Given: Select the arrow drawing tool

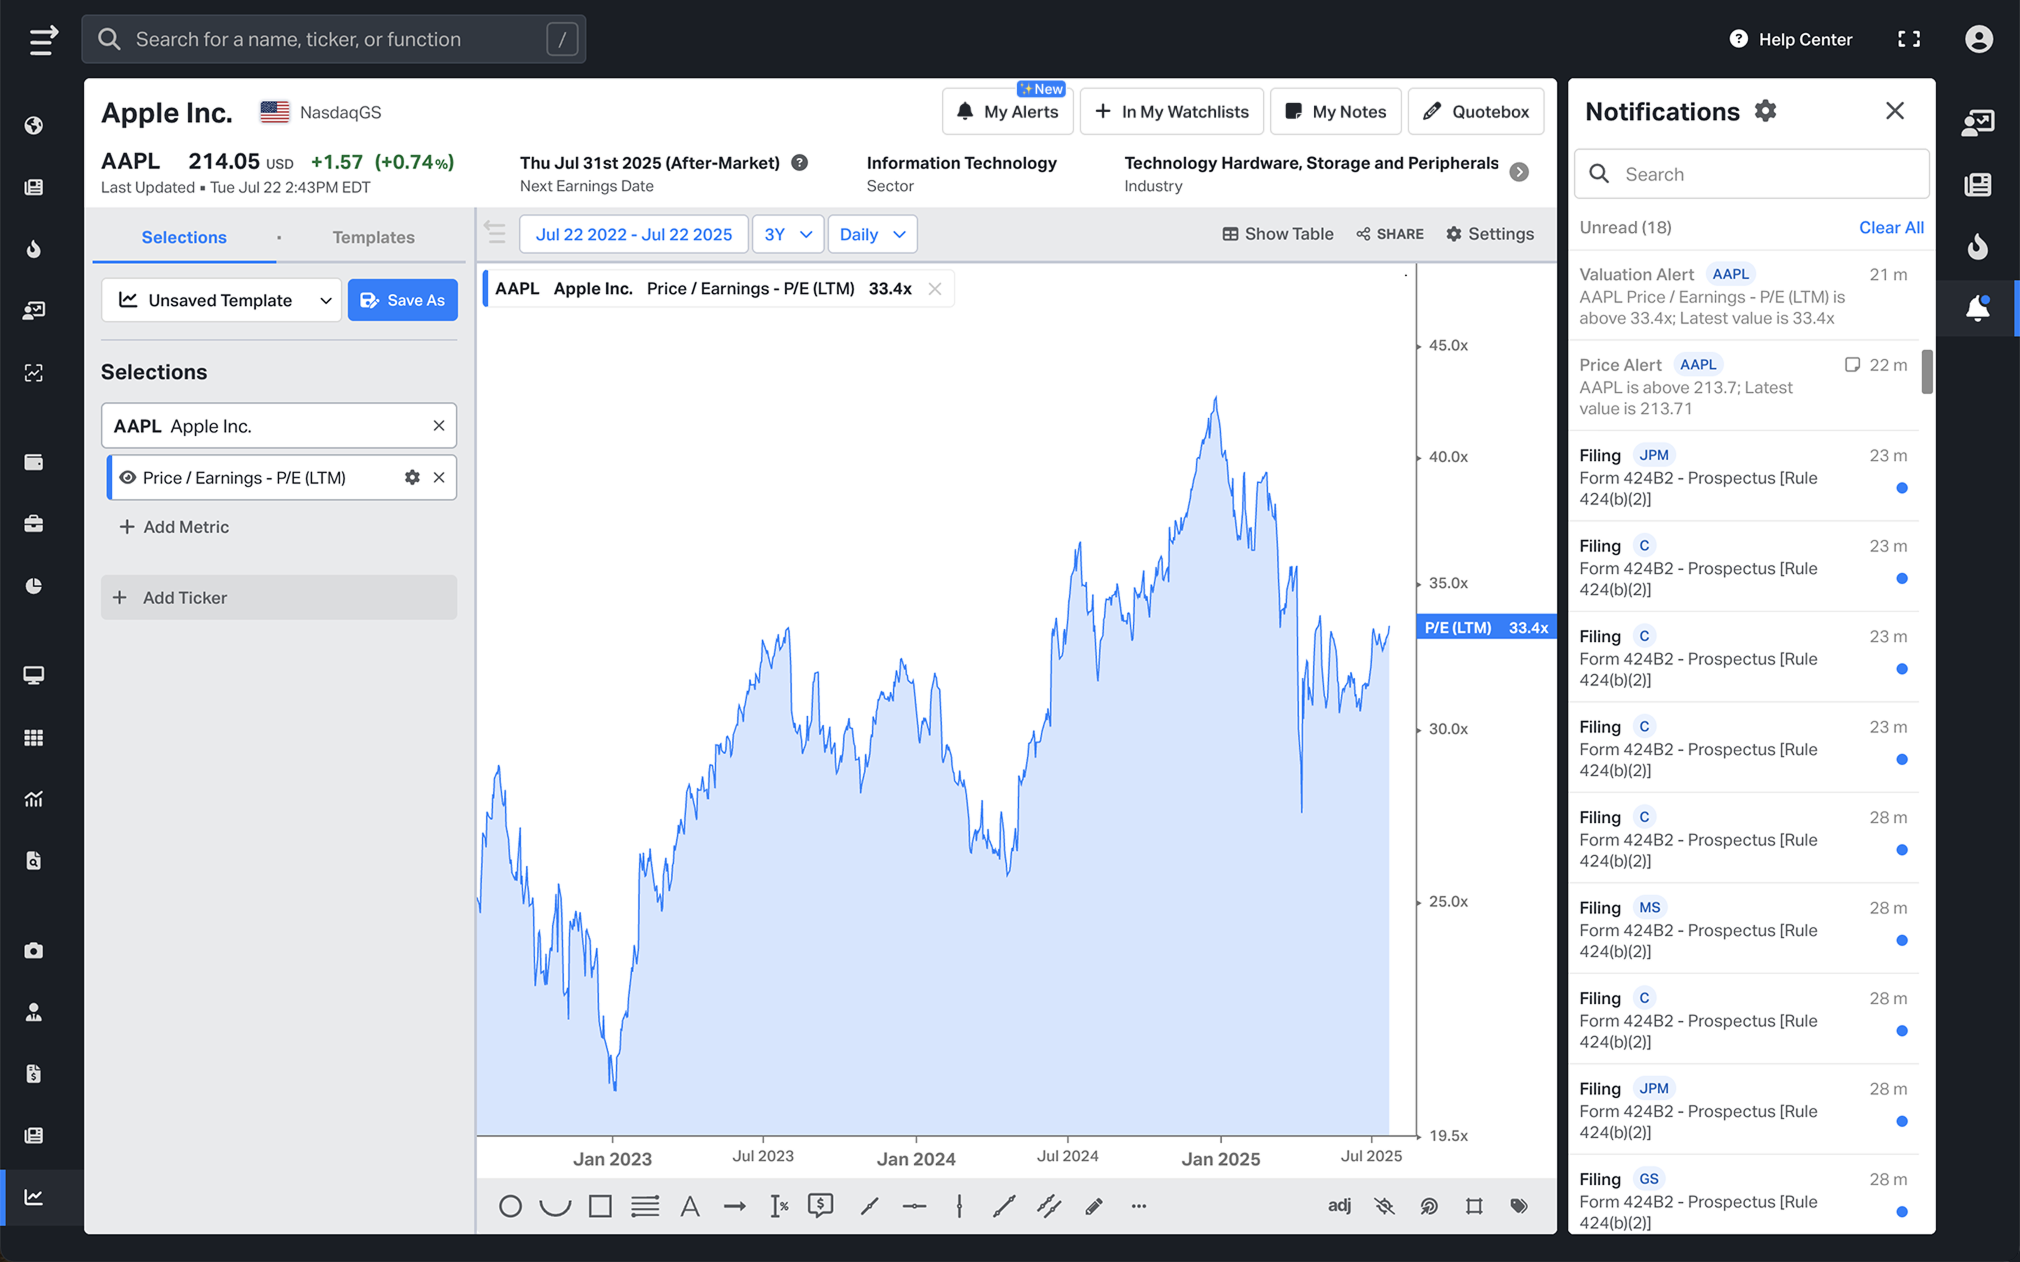Looking at the screenshot, I should 735,1206.
